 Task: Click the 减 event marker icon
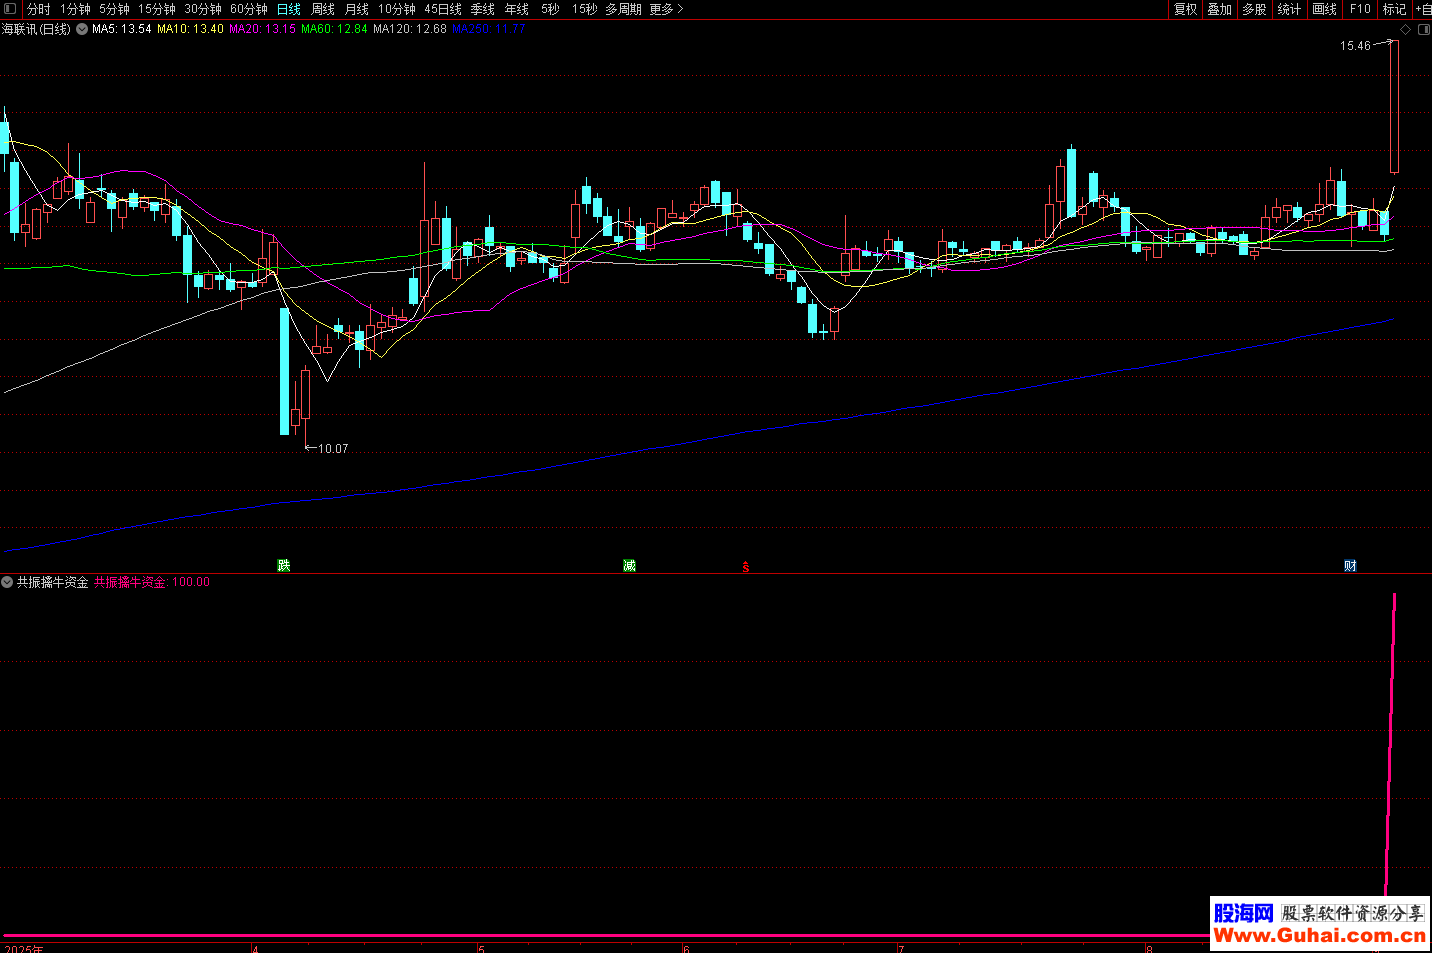tap(629, 566)
